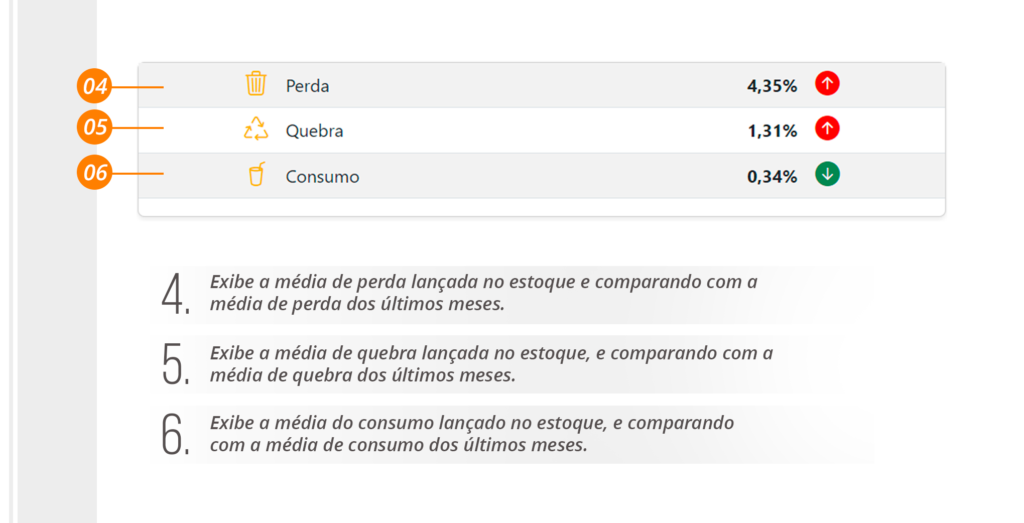Click description text about média de perda

483,293
